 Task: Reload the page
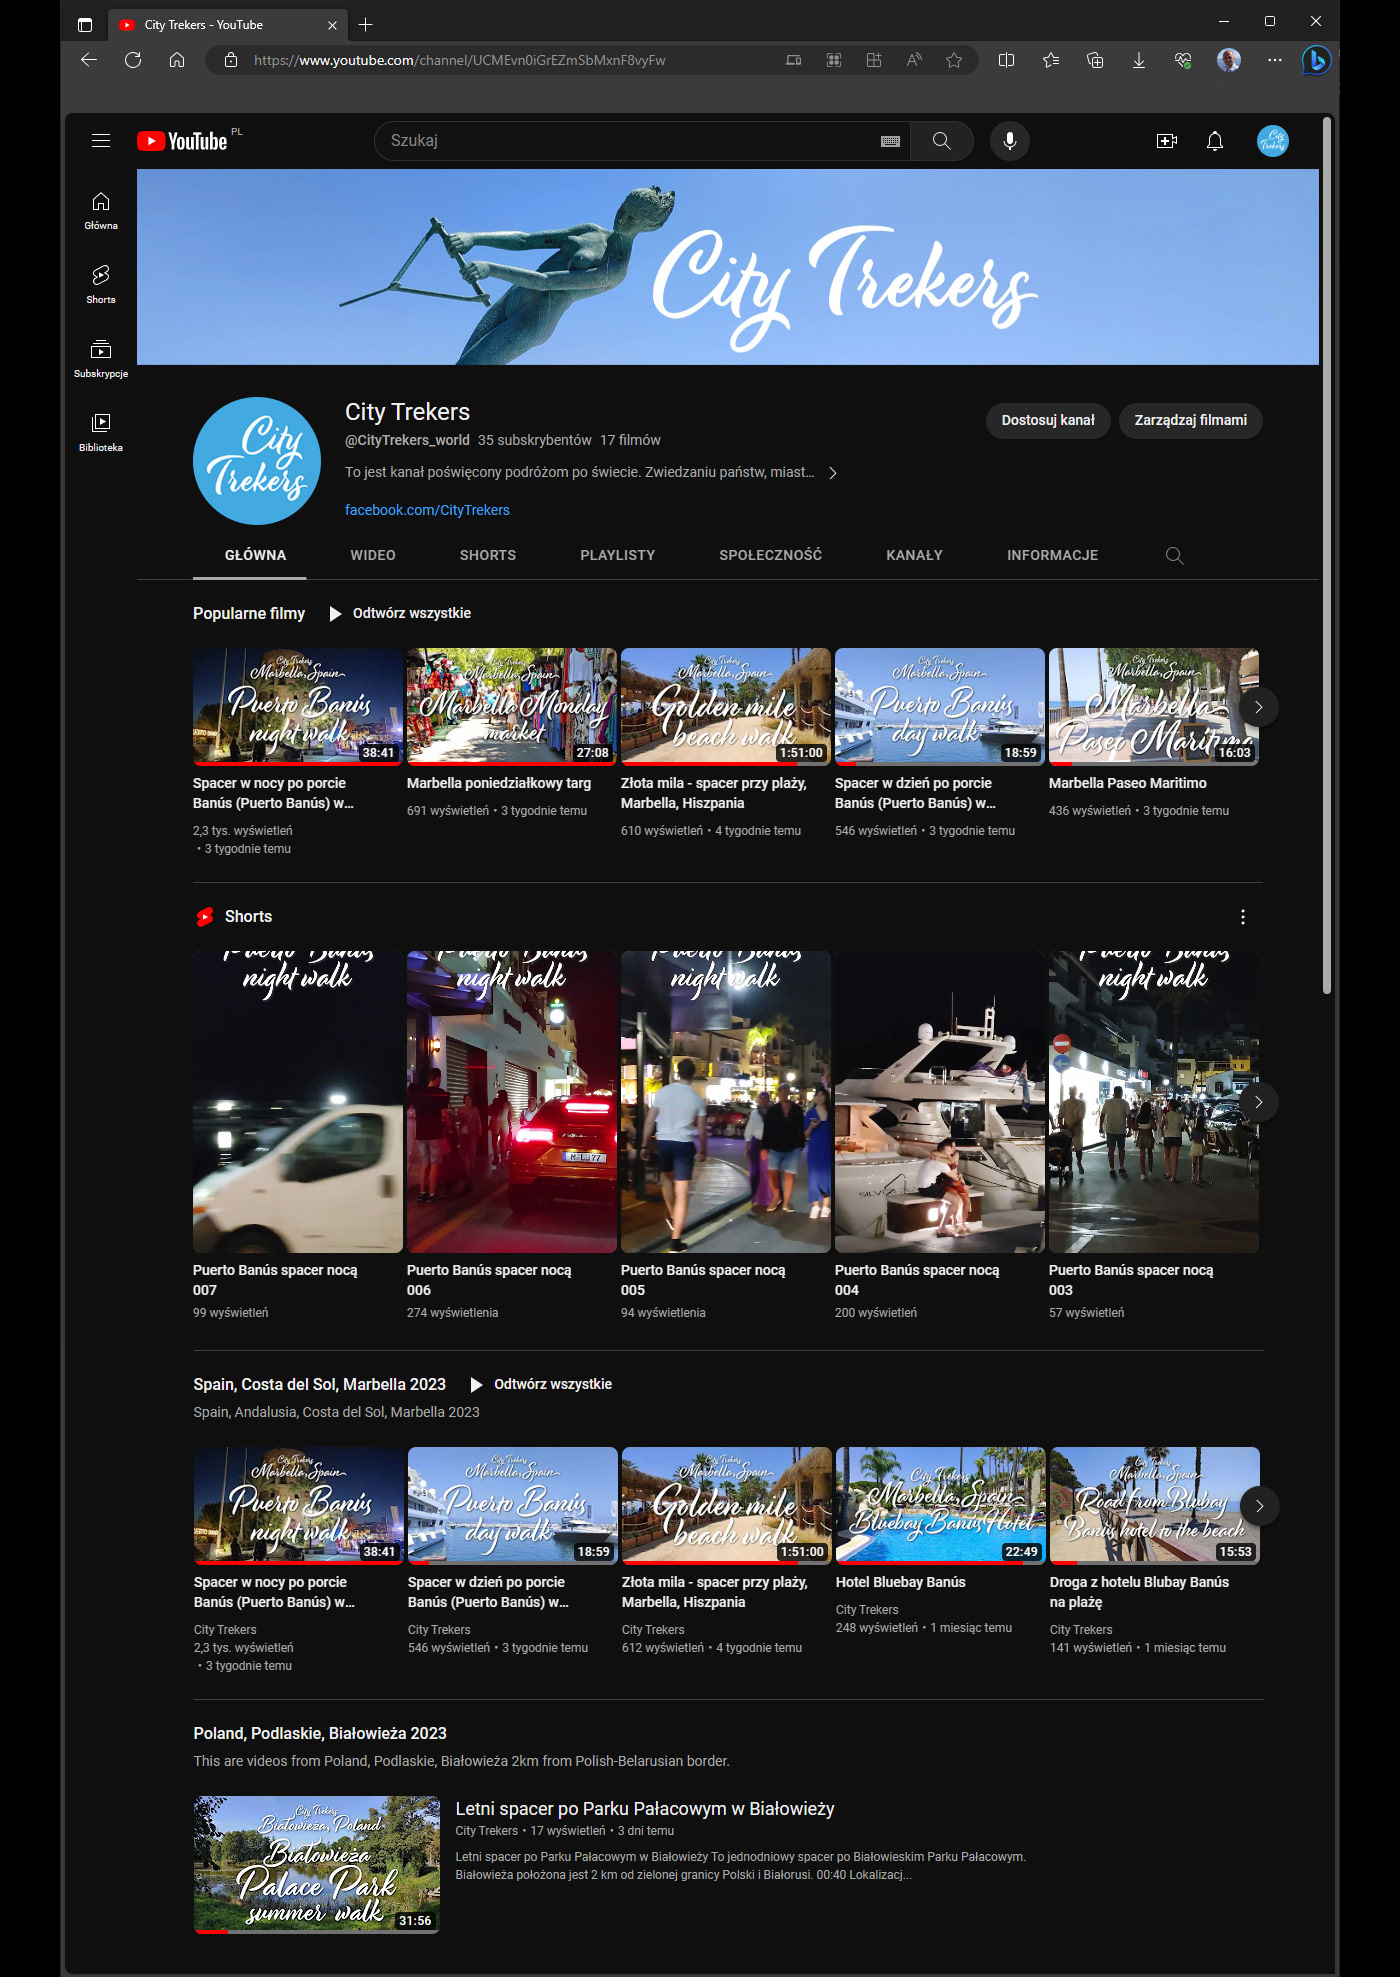[x=133, y=60]
